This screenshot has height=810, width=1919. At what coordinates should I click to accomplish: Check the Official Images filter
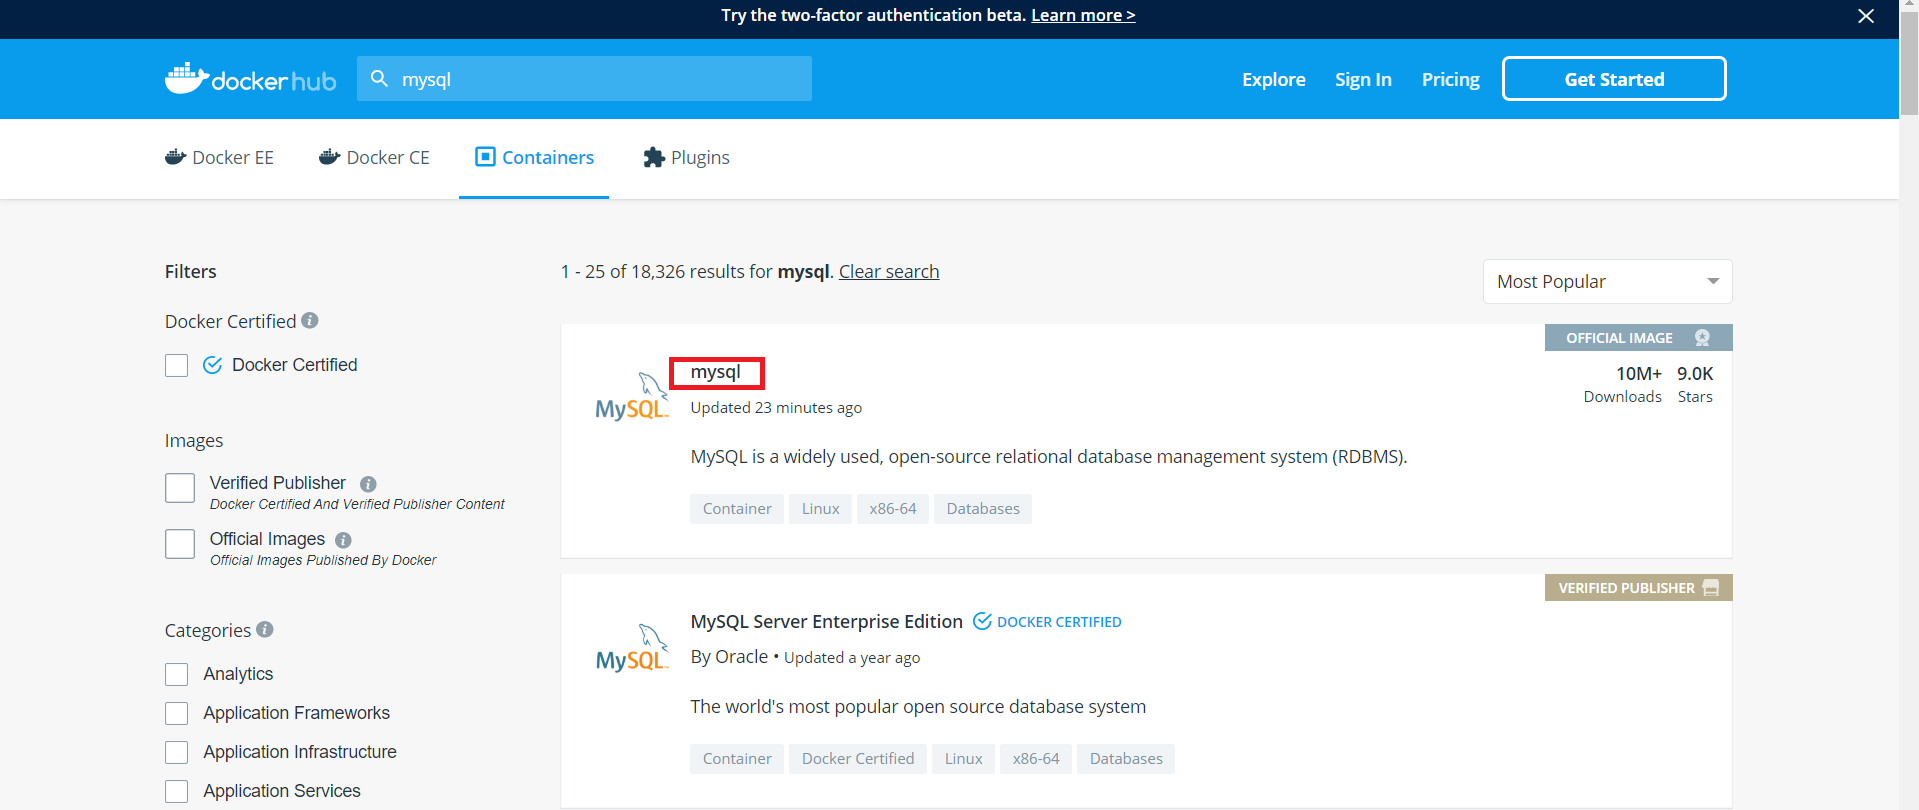pos(180,544)
